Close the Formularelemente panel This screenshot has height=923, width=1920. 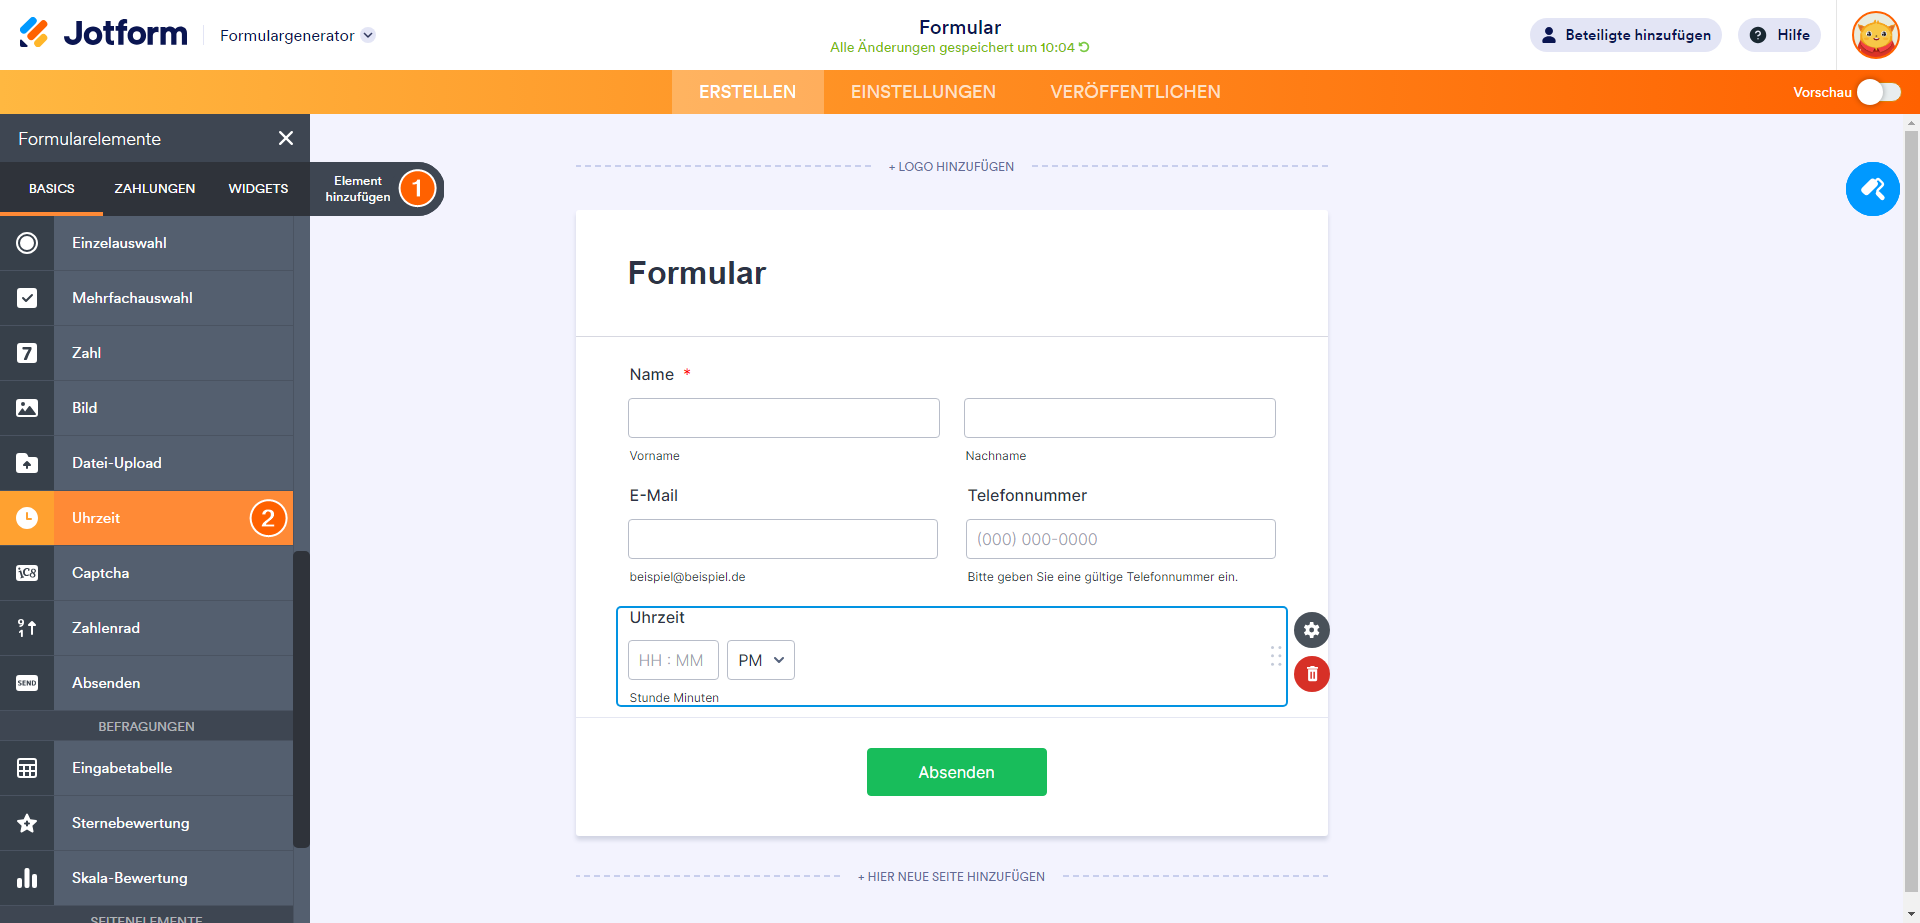tap(286, 138)
